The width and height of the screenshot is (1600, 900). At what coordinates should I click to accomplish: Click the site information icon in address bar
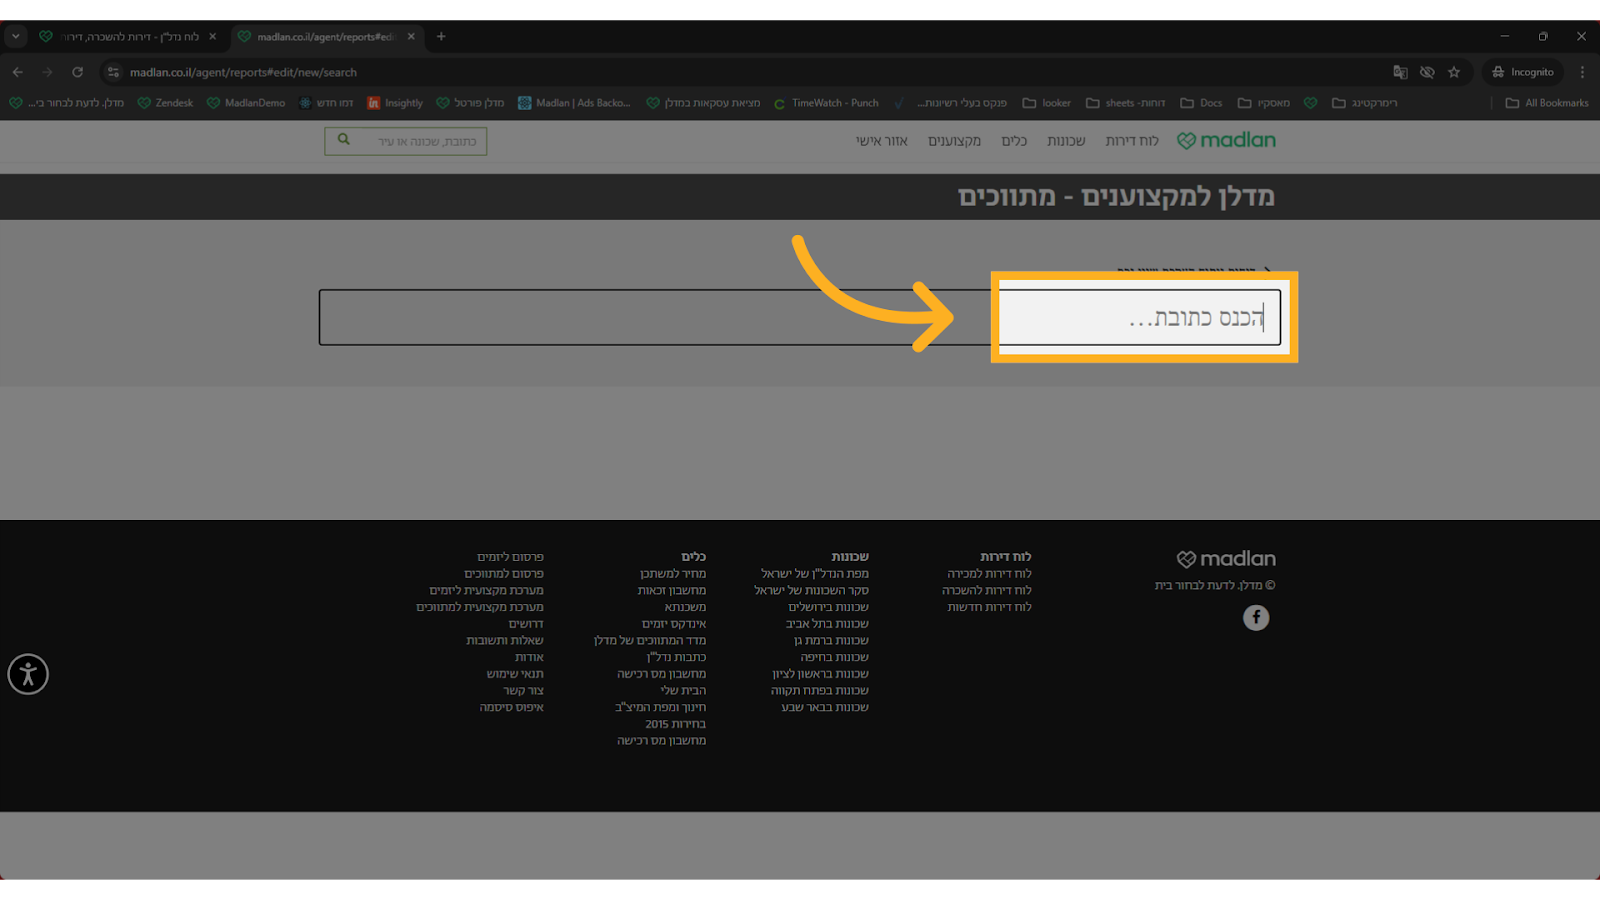pos(113,72)
